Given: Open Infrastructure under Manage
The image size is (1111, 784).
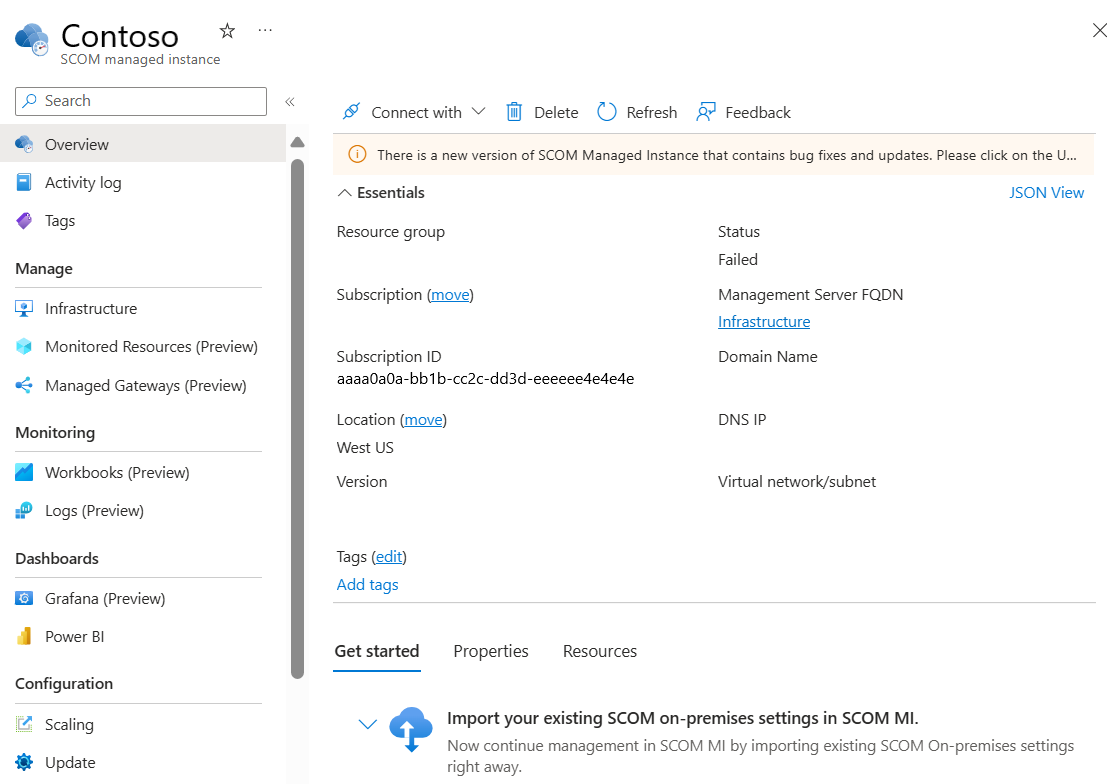Looking at the screenshot, I should 90,308.
